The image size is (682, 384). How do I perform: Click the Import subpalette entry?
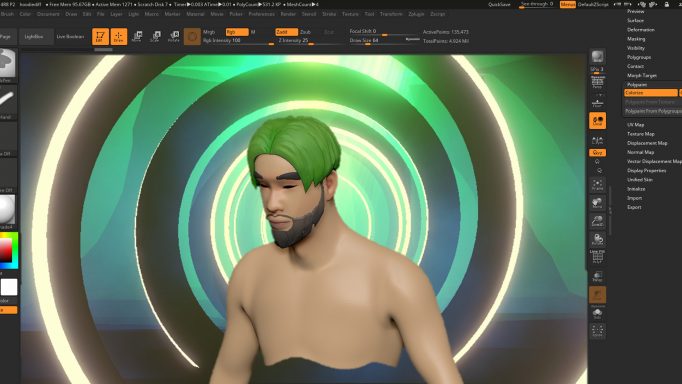point(635,198)
